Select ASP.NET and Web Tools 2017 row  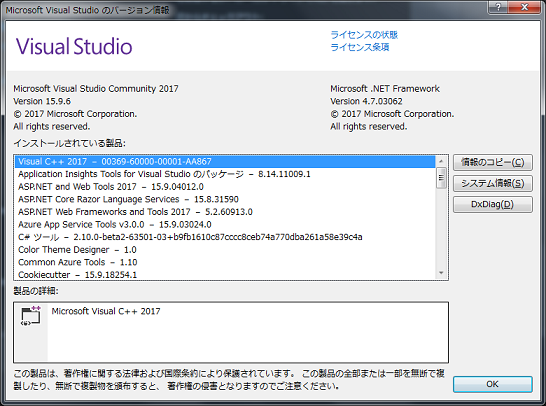point(225,187)
